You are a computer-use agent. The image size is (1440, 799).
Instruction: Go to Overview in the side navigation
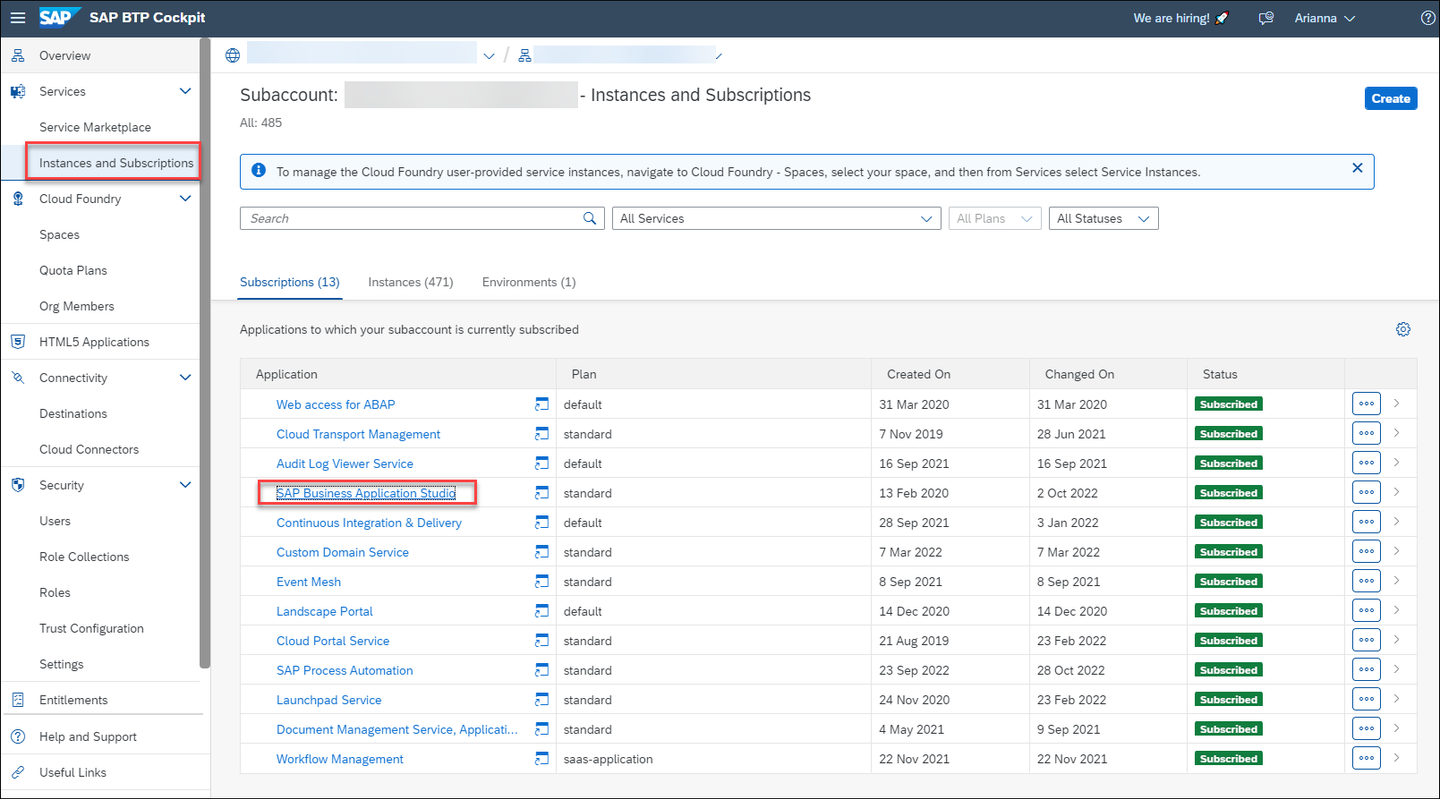(65, 55)
